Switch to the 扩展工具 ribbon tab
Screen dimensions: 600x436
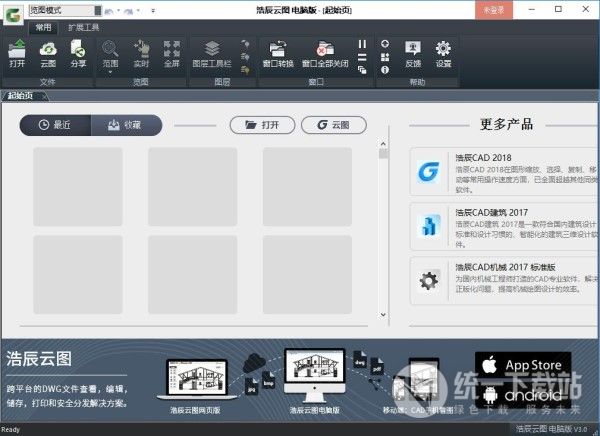pyautogui.click(x=83, y=27)
